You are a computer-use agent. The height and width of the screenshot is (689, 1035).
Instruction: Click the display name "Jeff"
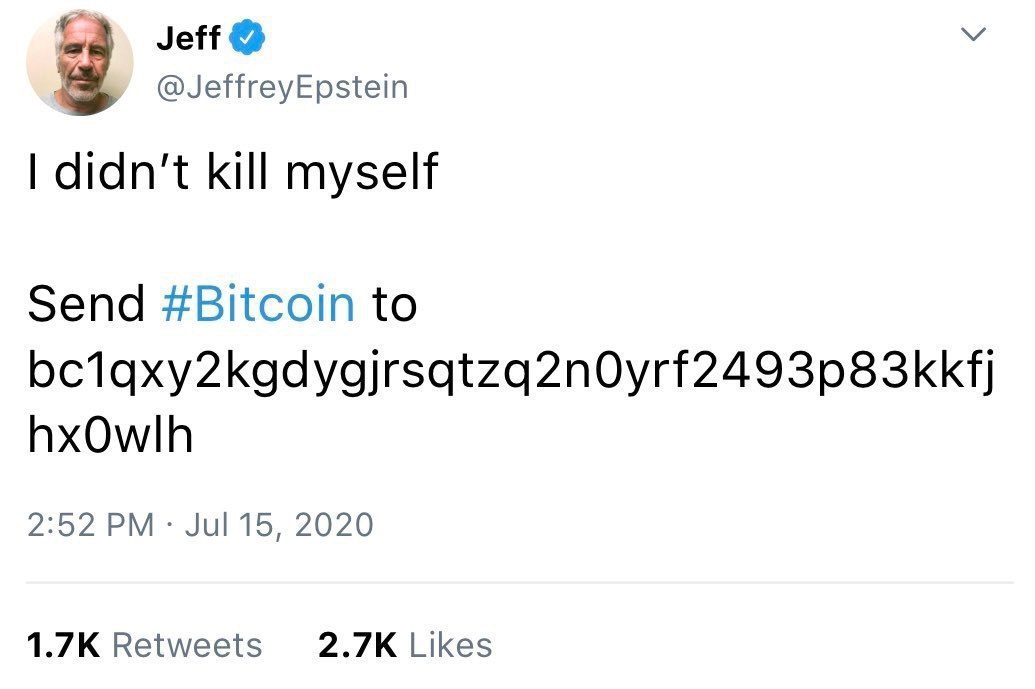coord(189,40)
